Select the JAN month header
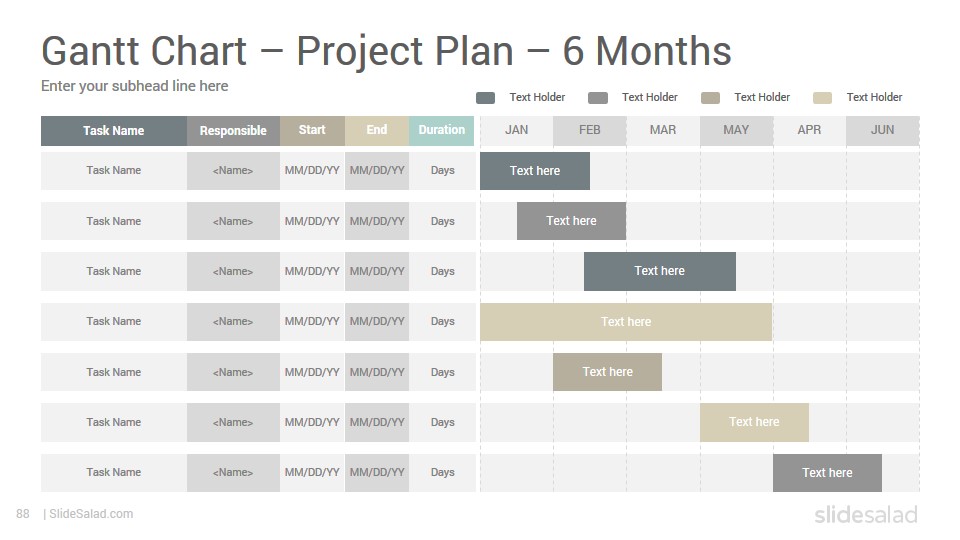Screen dimensions: 960x540 (517, 130)
